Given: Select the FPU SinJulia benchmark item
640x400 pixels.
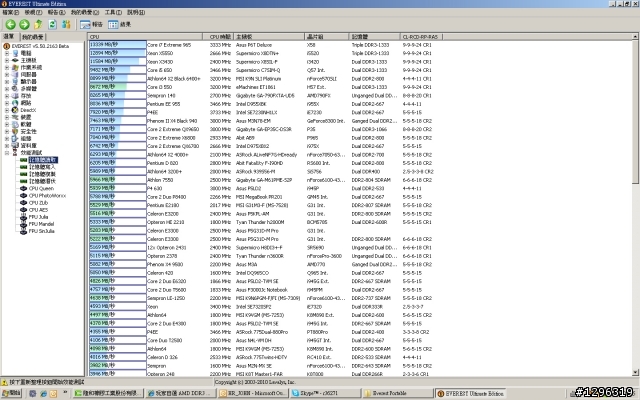Looking at the screenshot, I should coord(41,231).
